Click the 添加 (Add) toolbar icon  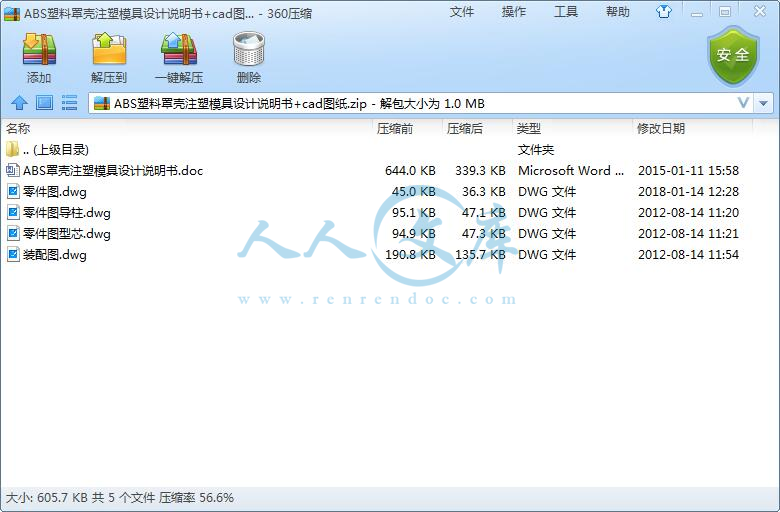(39, 50)
